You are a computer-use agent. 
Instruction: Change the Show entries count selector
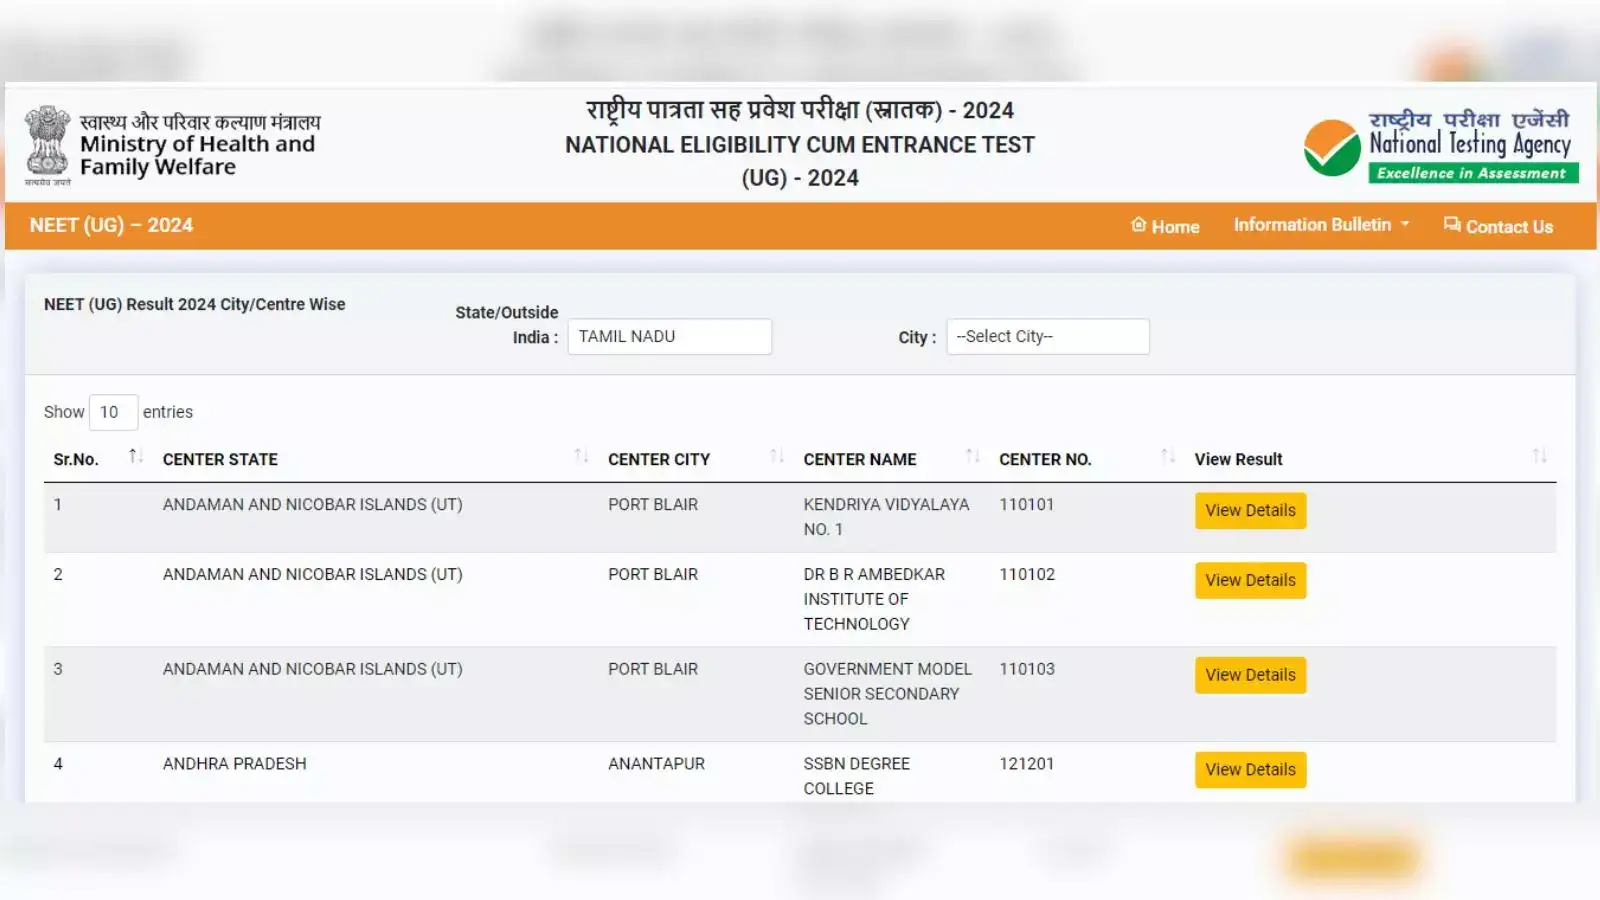[113, 412]
